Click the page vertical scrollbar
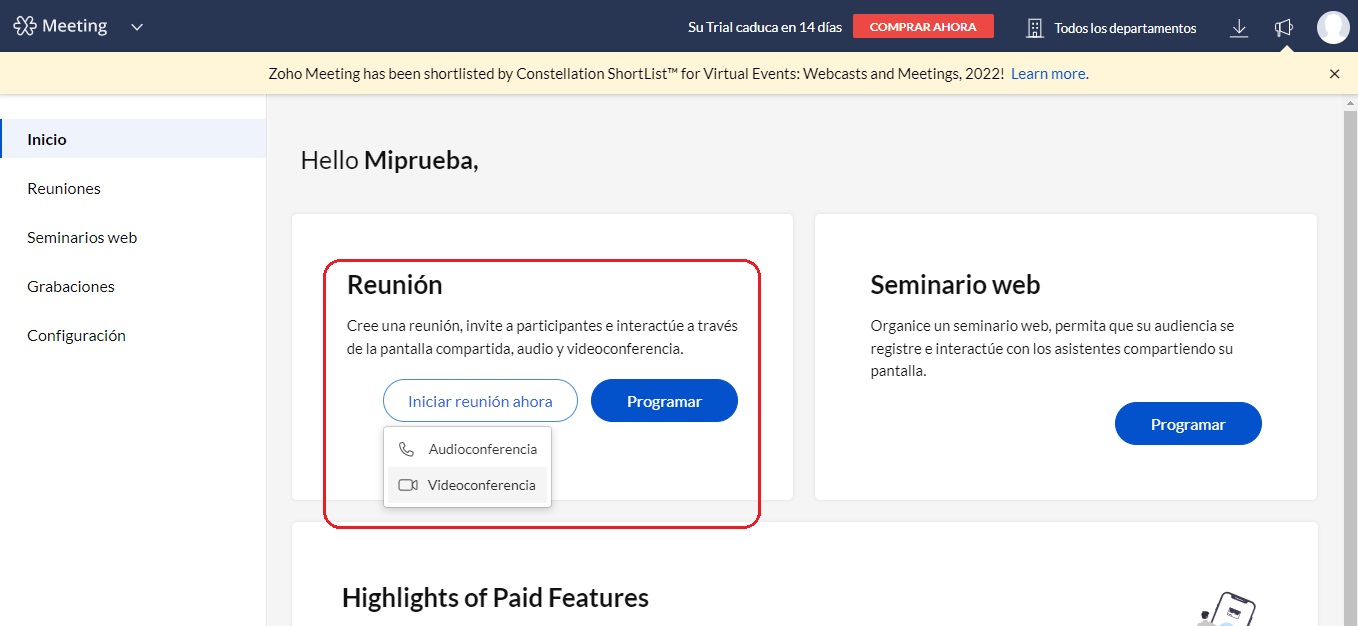The width and height of the screenshot is (1358, 626). (x=1350, y=360)
